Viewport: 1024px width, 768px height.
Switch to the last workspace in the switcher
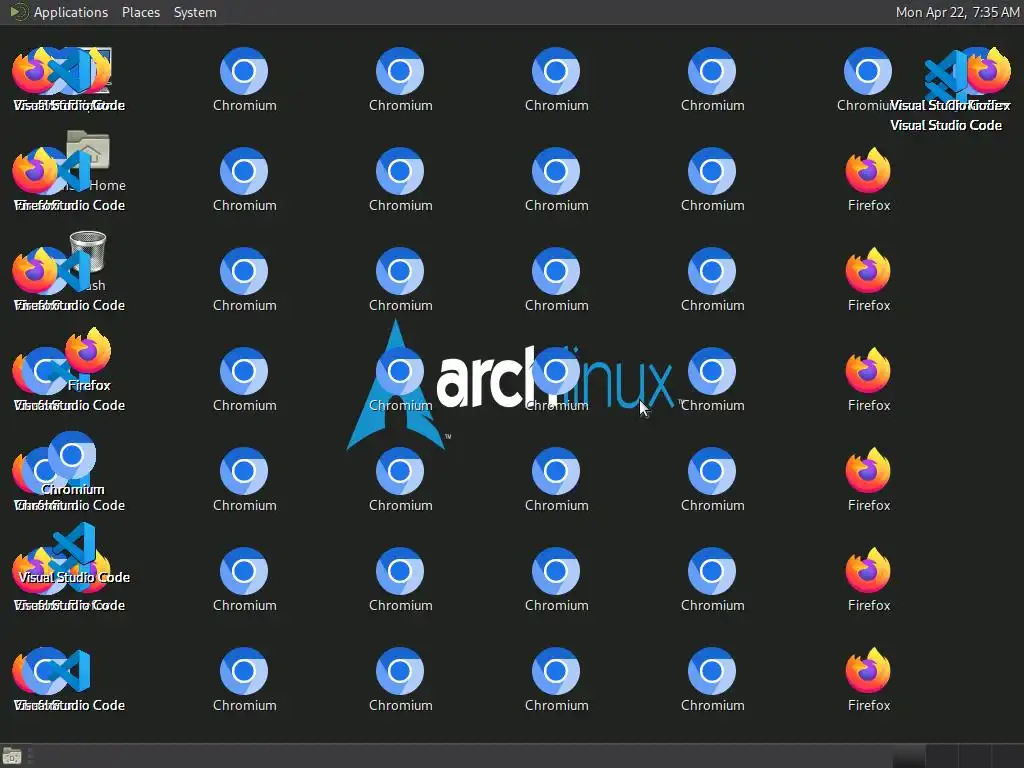pyautogui.click(x=1007, y=756)
